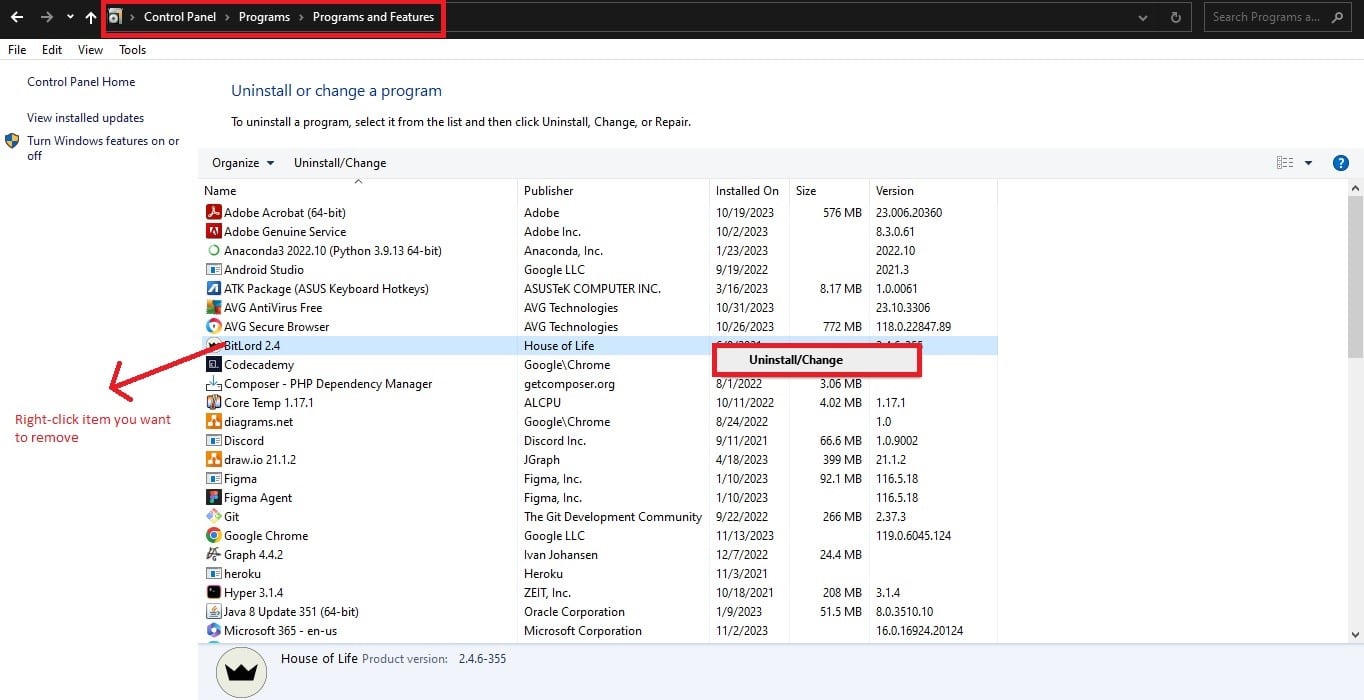
Task: Click the Graph 4.4.2 icon
Action: point(213,554)
